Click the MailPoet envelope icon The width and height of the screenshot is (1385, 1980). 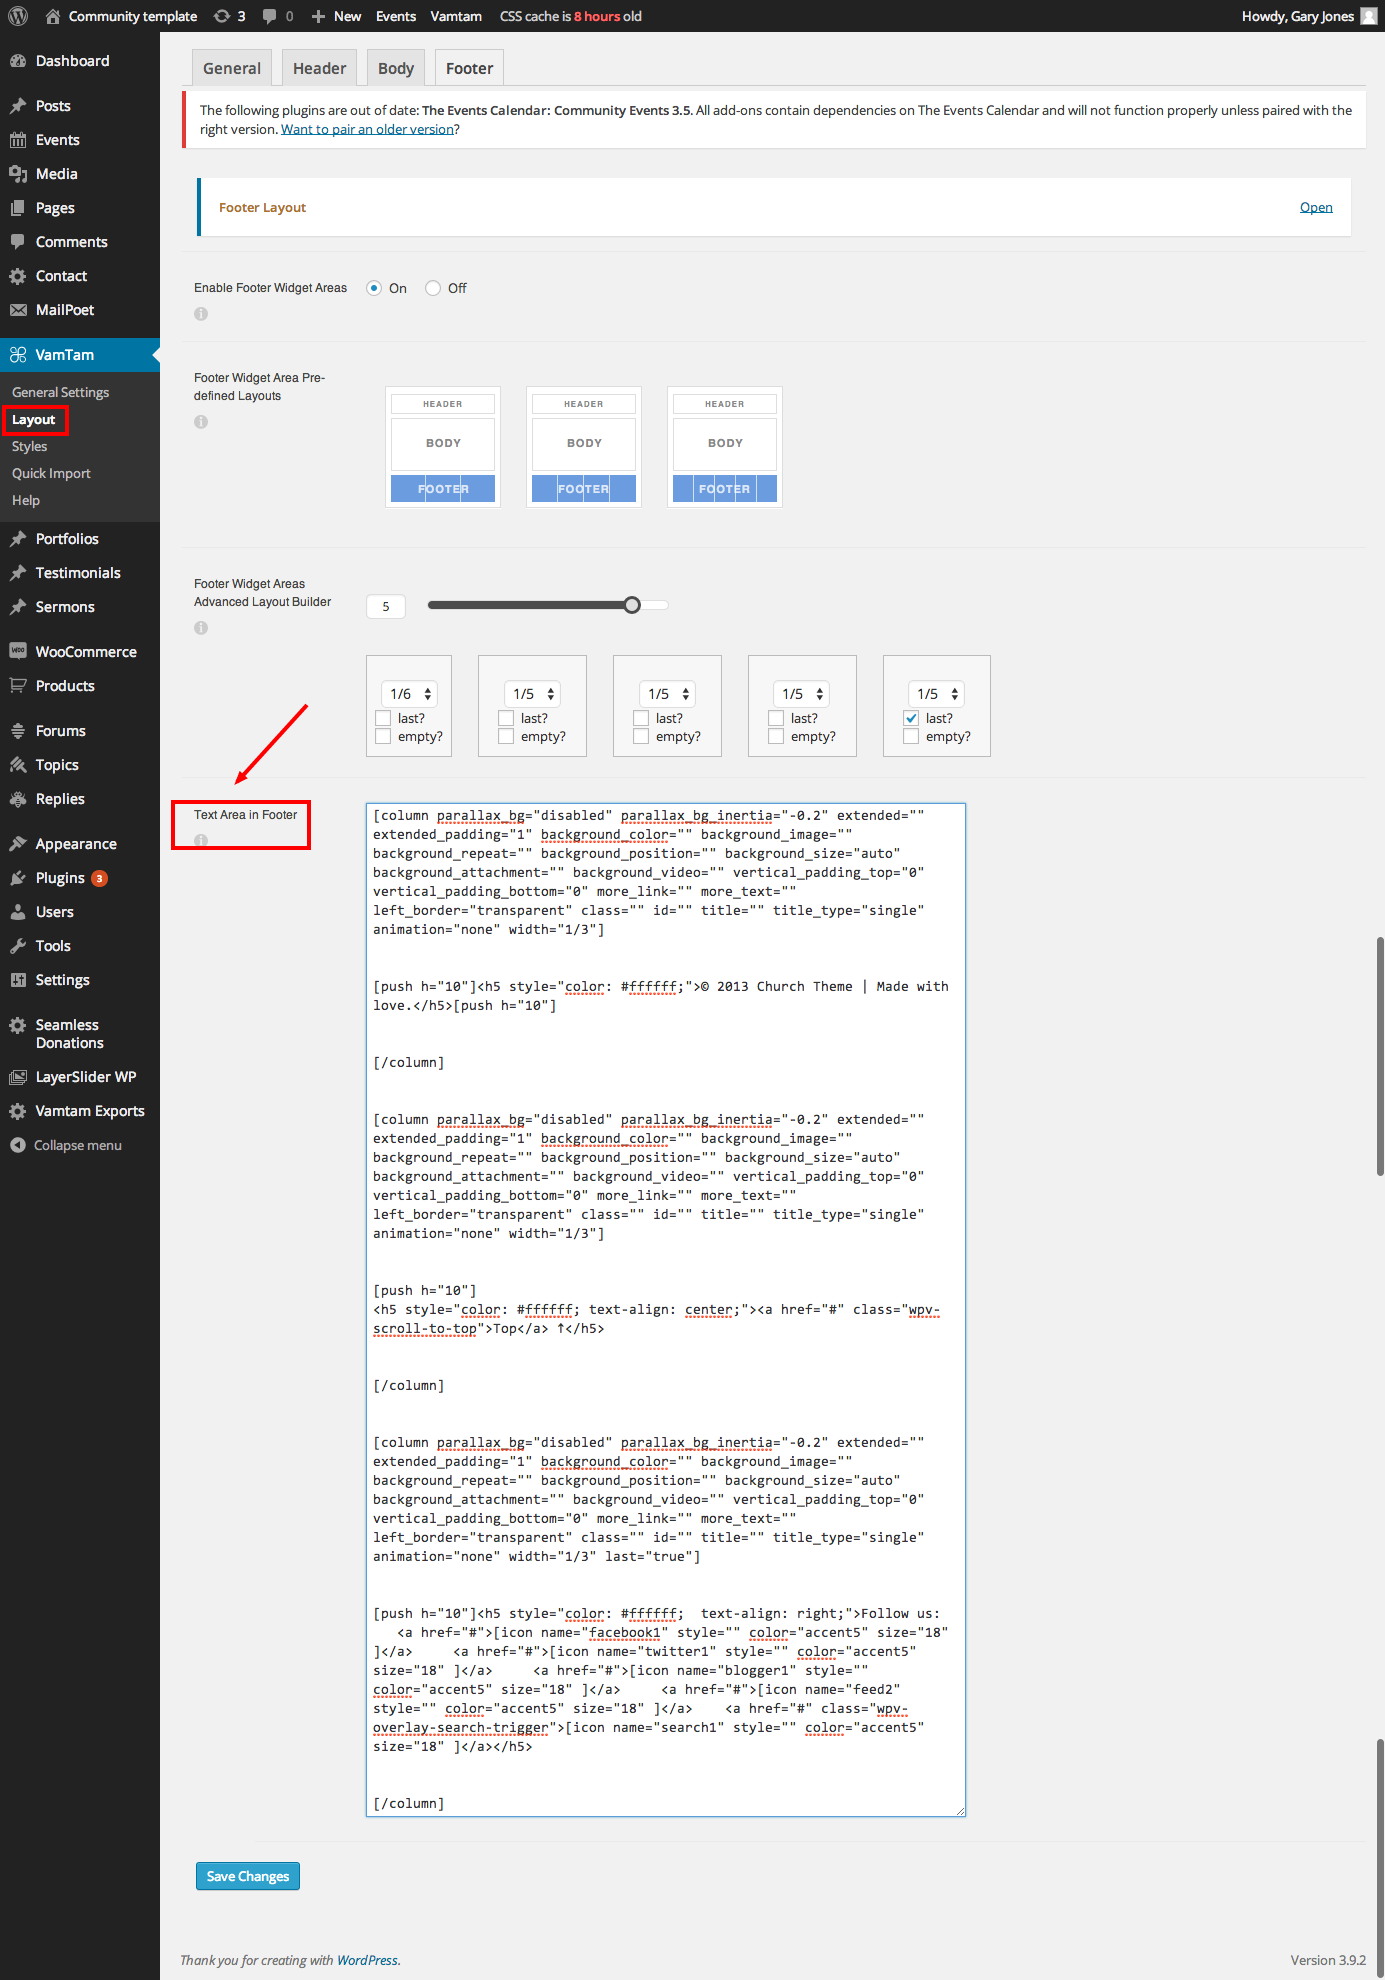click(x=18, y=310)
